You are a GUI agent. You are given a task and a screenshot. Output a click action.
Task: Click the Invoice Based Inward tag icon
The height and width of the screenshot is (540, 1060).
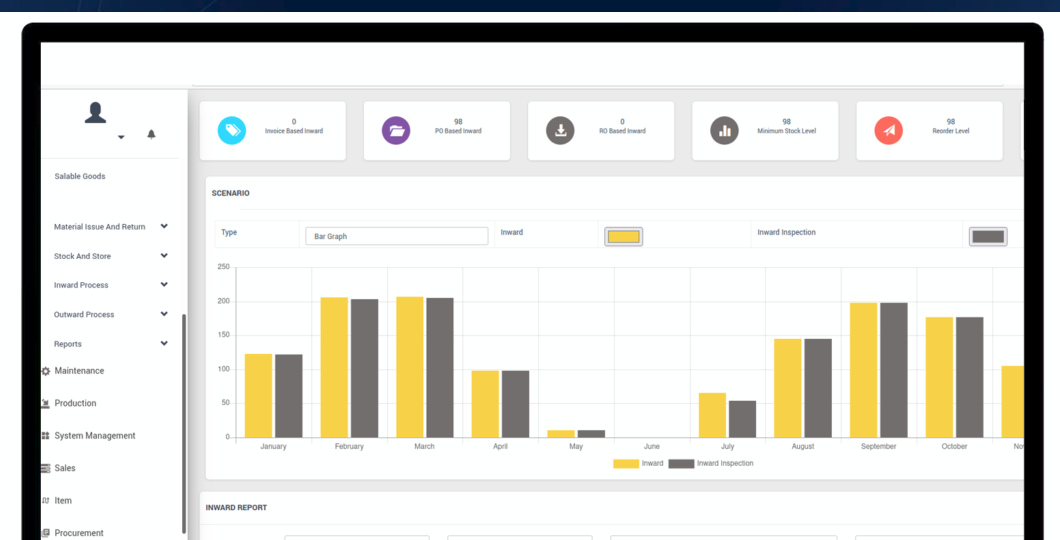tap(232, 130)
